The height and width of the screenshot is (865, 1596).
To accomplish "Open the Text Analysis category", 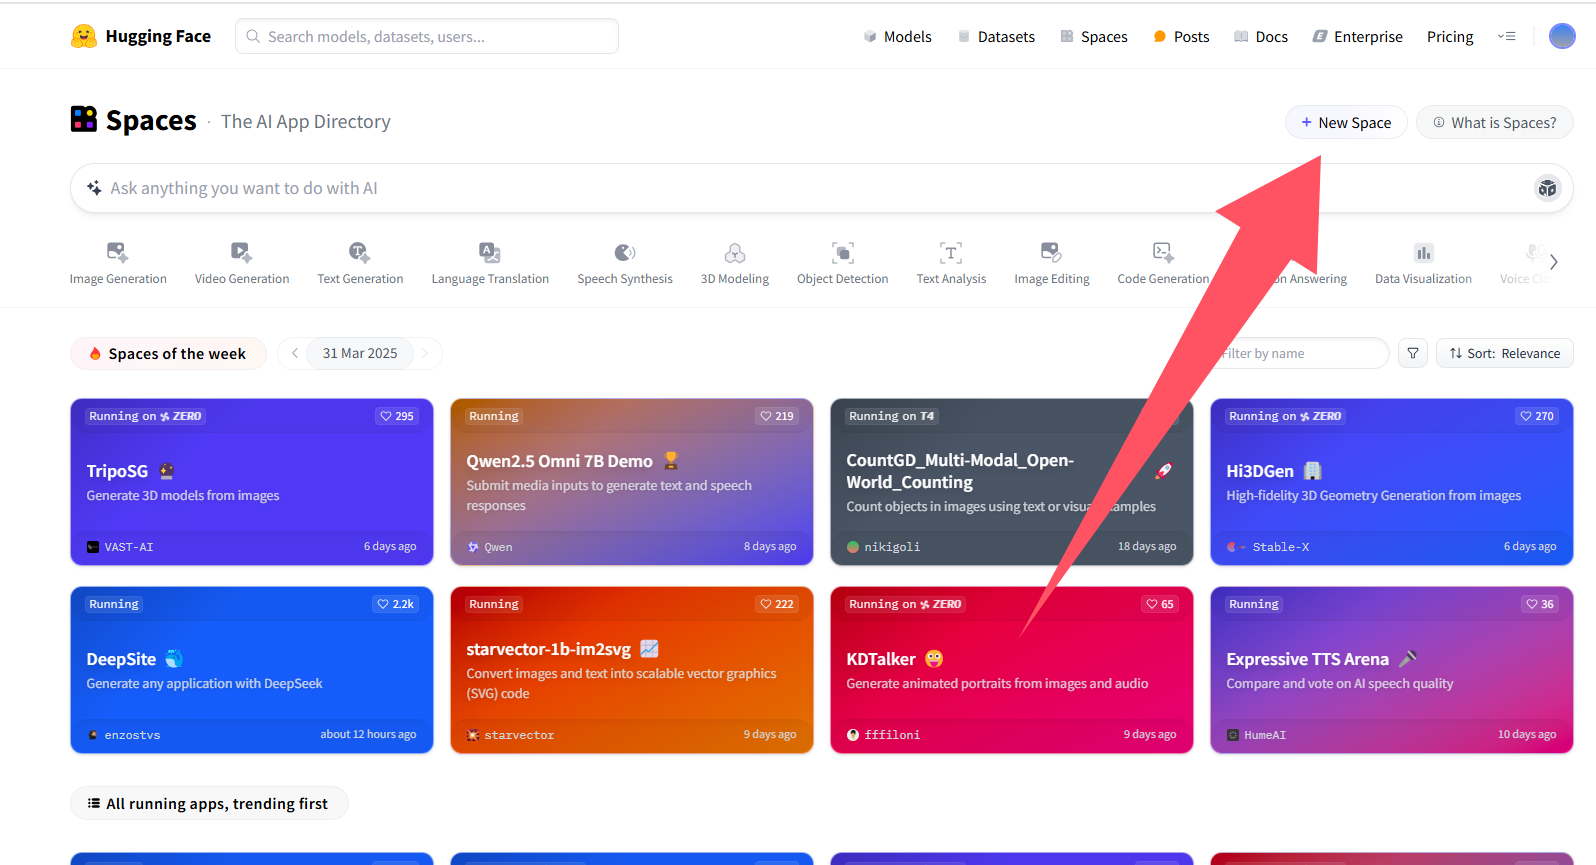I will [951, 263].
